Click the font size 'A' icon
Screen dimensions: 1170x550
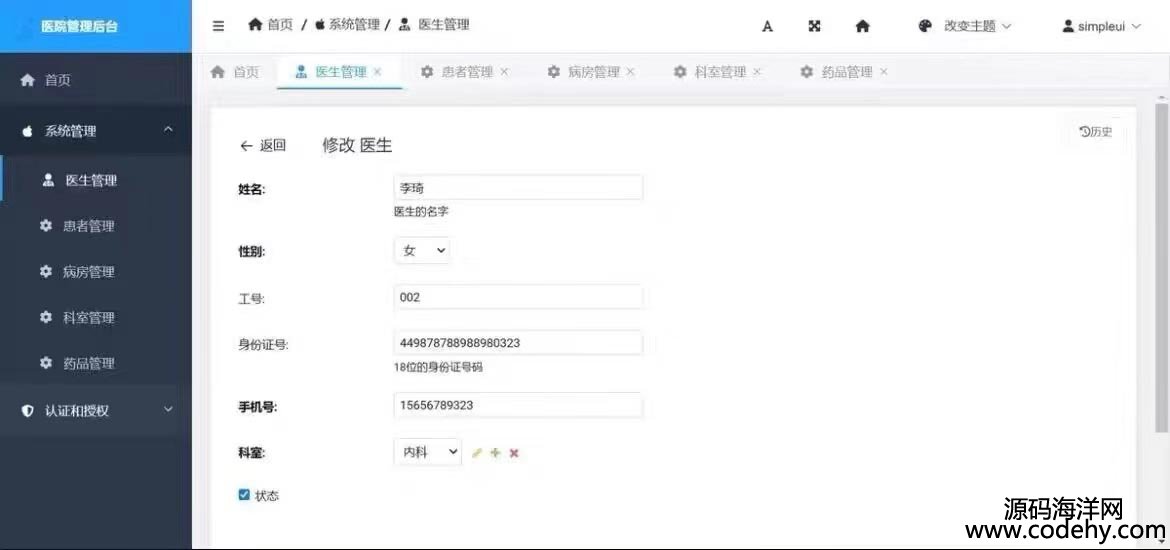coord(767,27)
